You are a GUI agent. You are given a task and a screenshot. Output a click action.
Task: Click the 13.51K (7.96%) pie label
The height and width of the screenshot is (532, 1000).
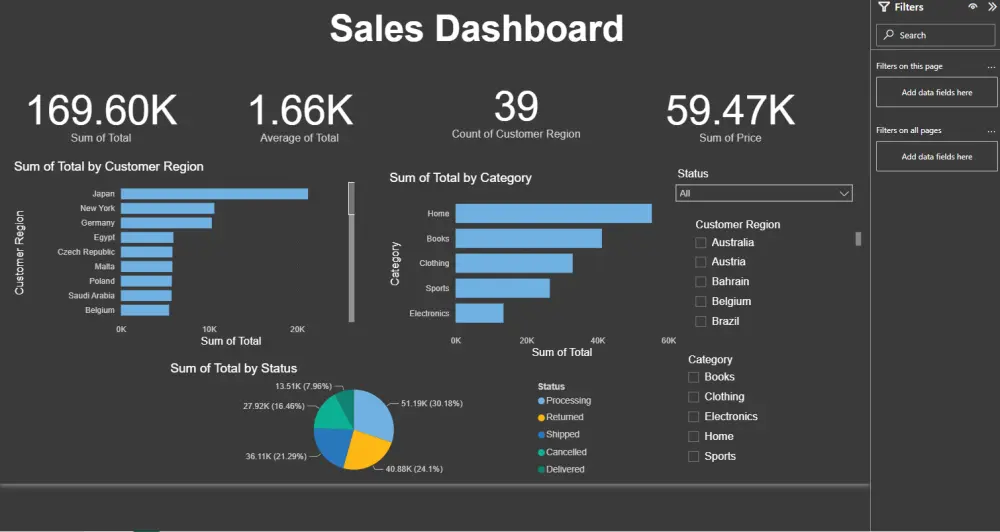click(304, 387)
